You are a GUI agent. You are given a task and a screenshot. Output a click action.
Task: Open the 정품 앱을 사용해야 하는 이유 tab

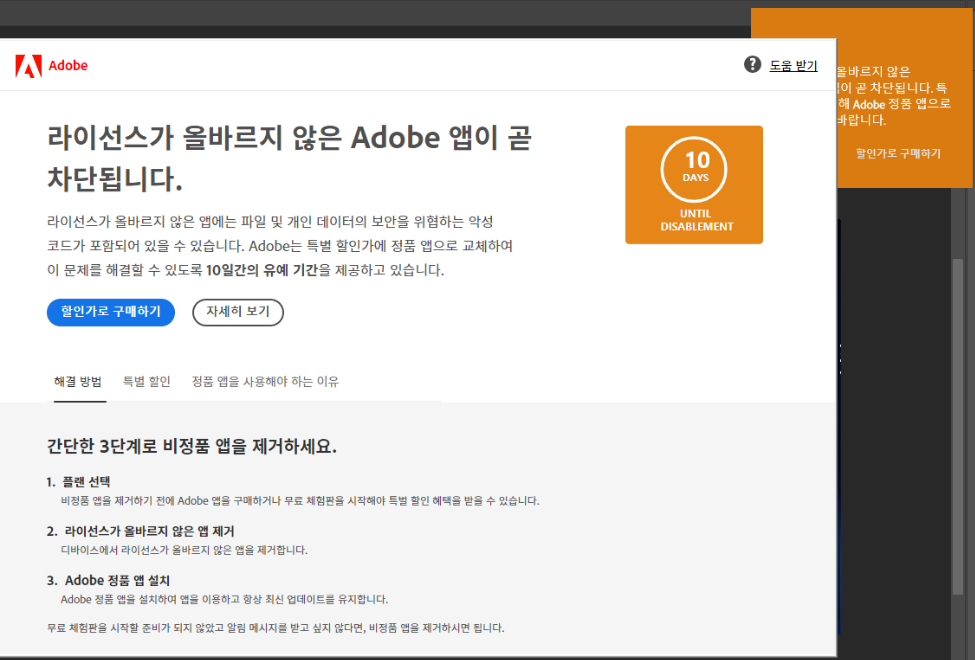pyautogui.click(x=265, y=381)
